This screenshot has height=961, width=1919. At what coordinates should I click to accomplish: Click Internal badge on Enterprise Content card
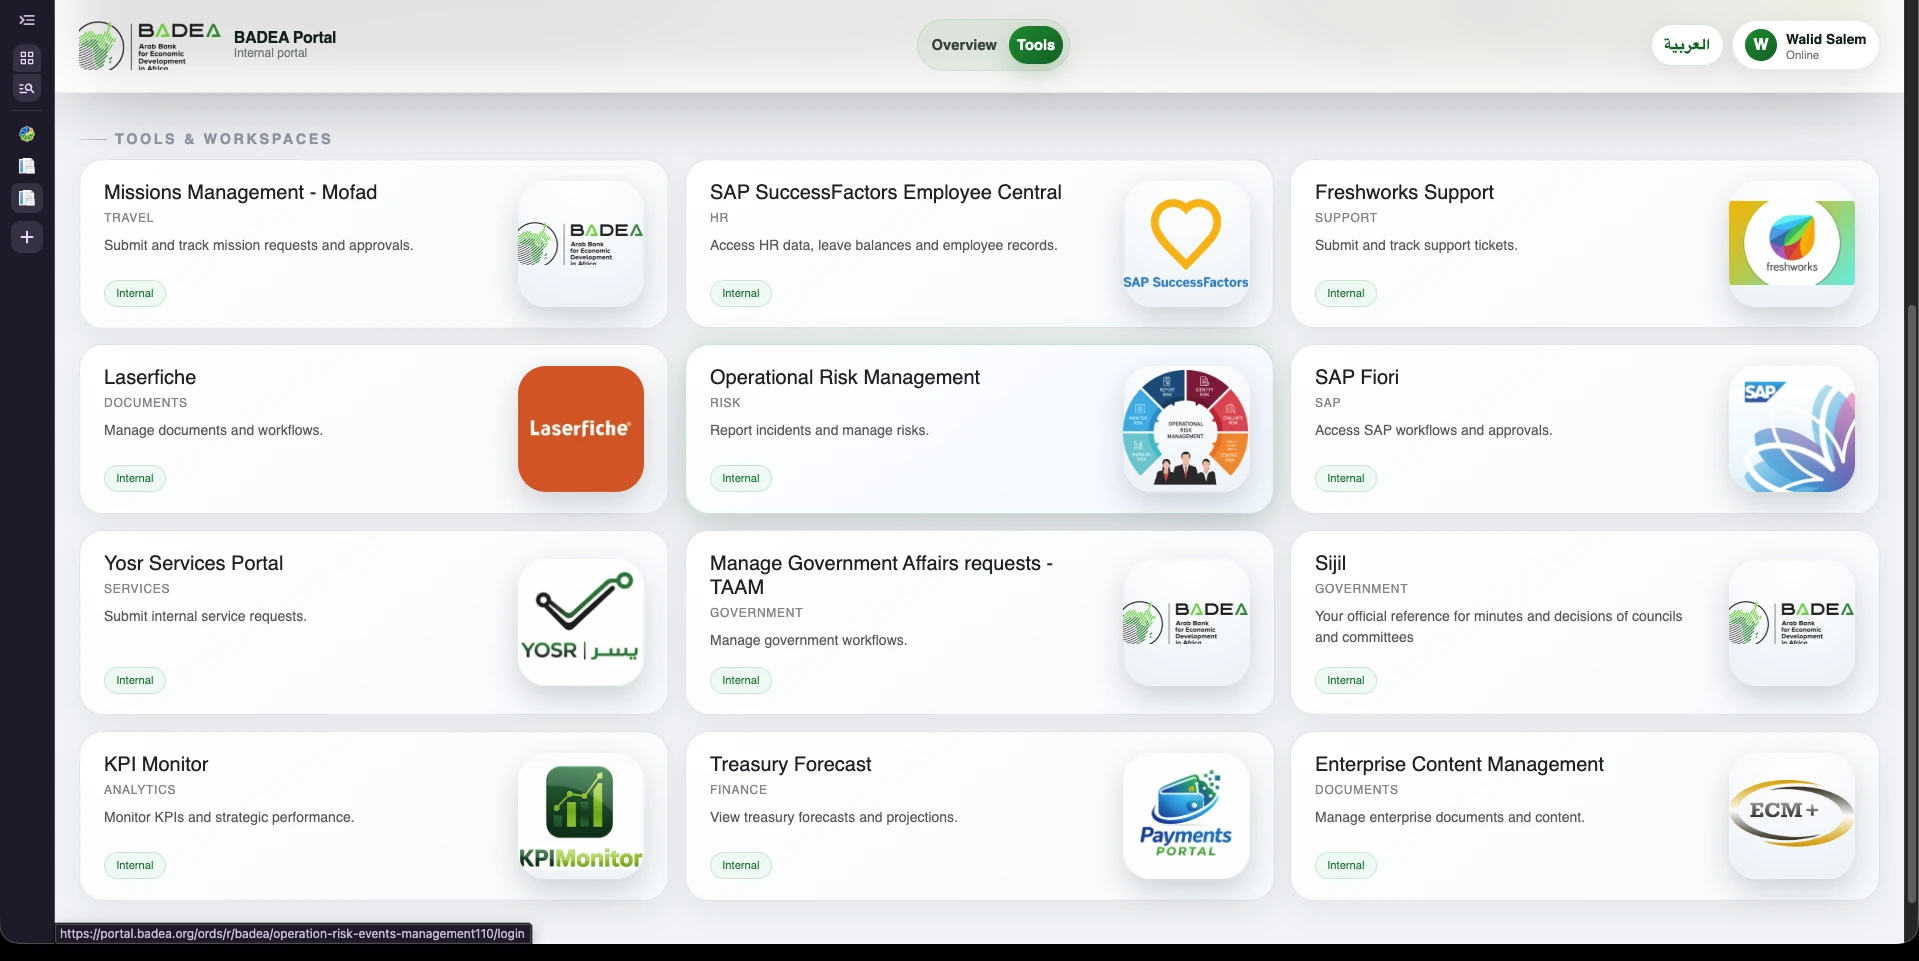(1346, 865)
